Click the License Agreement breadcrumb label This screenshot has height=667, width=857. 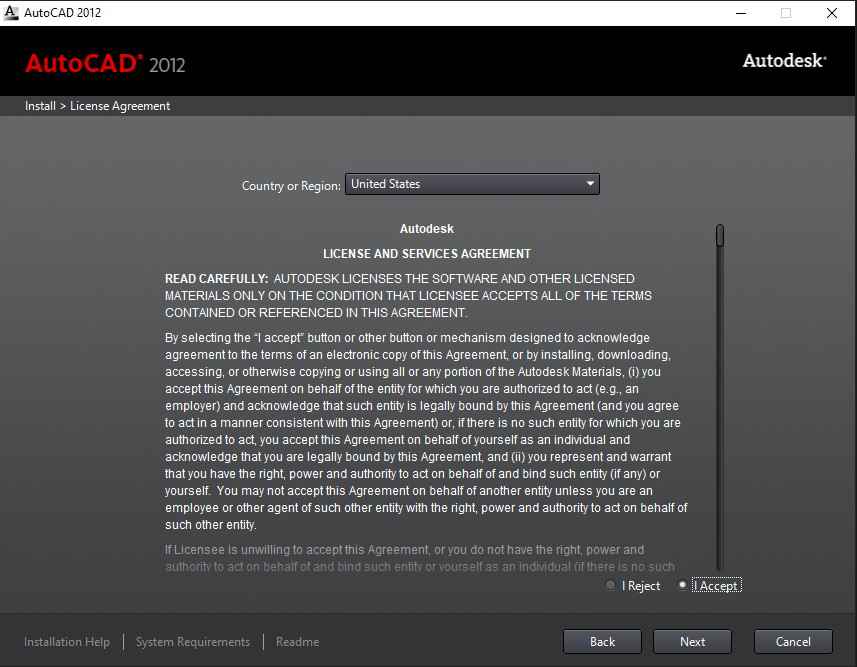click(x=120, y=106)
